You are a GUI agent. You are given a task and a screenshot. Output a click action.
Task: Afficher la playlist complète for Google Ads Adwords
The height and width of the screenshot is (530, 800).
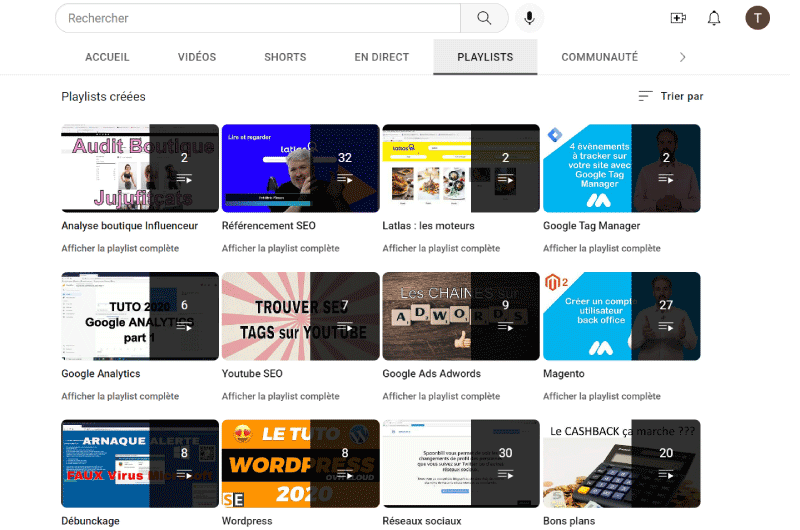tap(441, 396)
